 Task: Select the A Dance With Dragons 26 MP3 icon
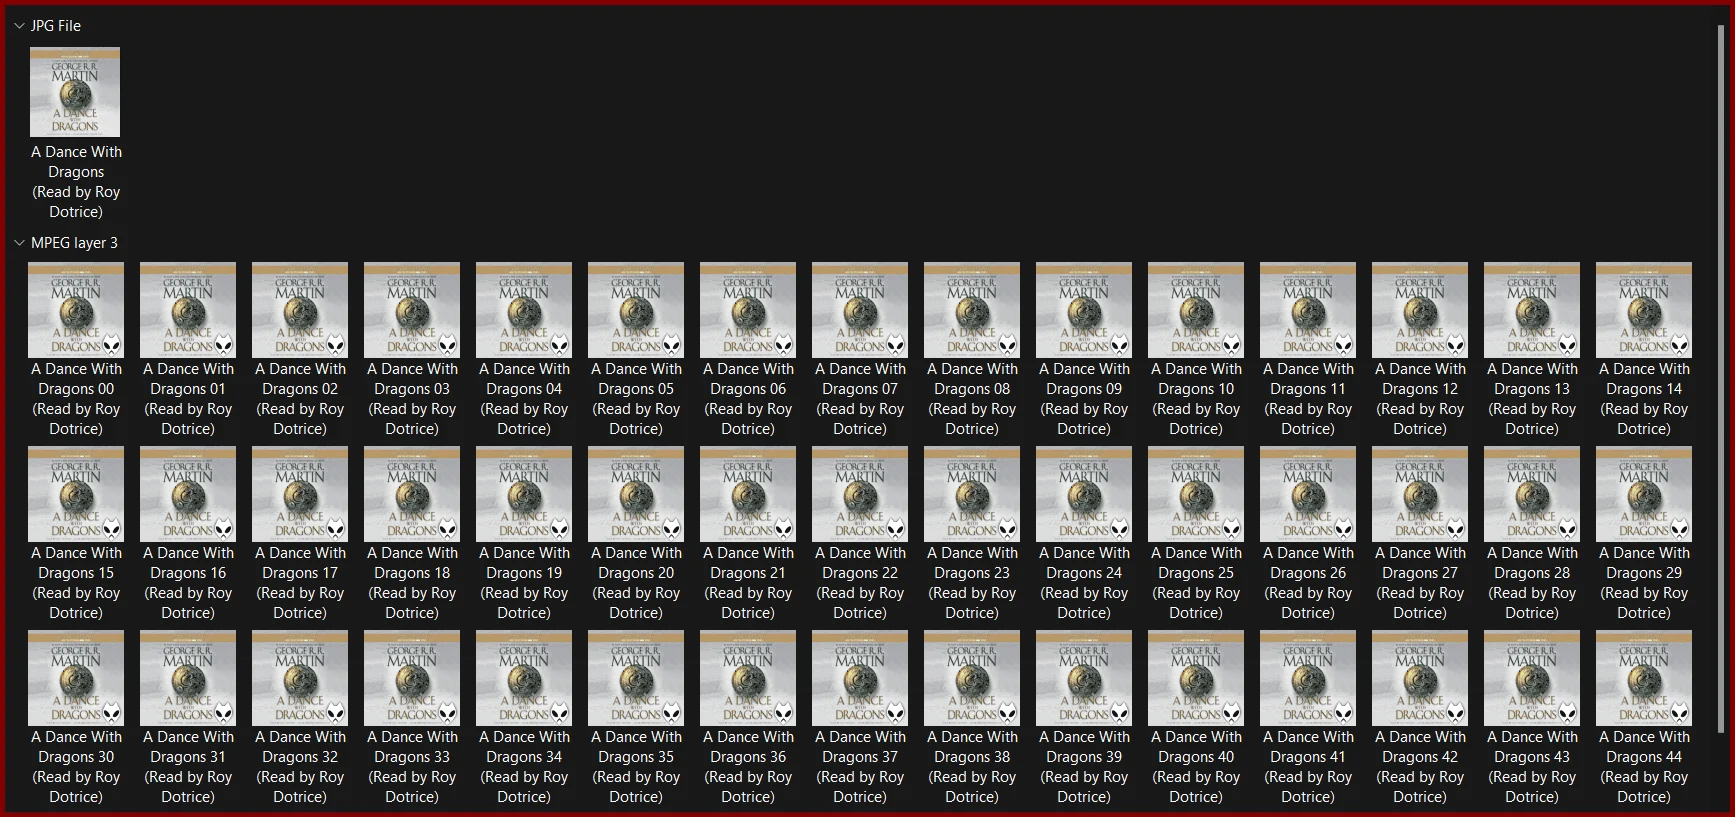(x=1308, y=494)
